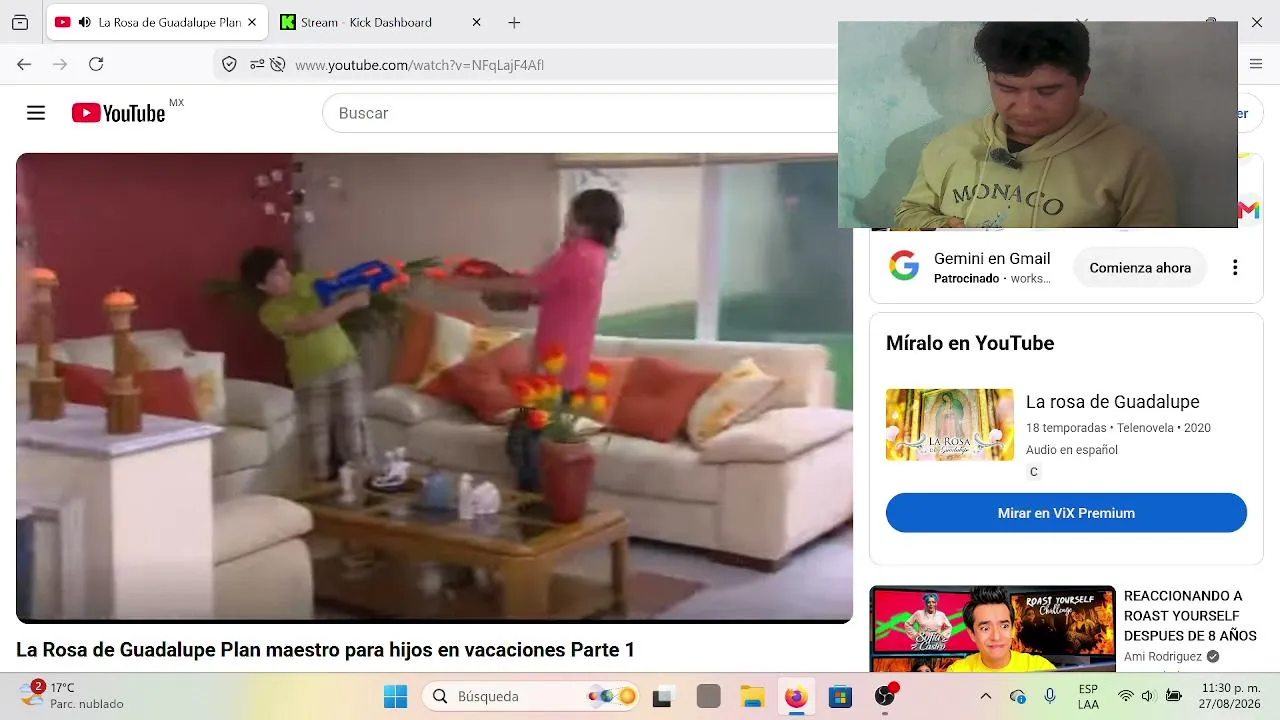
Task: Mute the audio icon on the YouTube tab
Action: [x=85, y=22]
